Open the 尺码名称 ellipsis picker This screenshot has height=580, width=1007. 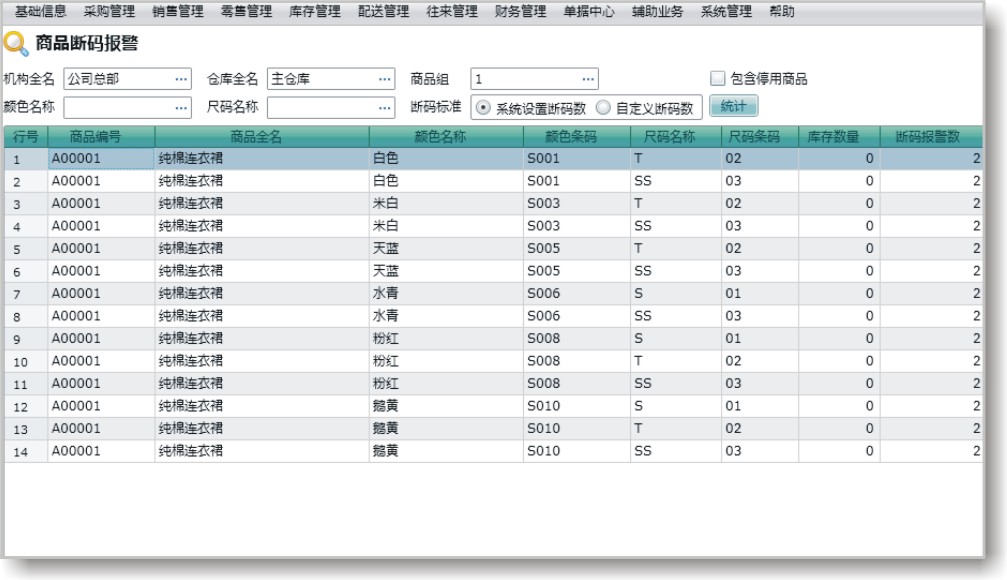pyautogui.click(x=385, y=107)
